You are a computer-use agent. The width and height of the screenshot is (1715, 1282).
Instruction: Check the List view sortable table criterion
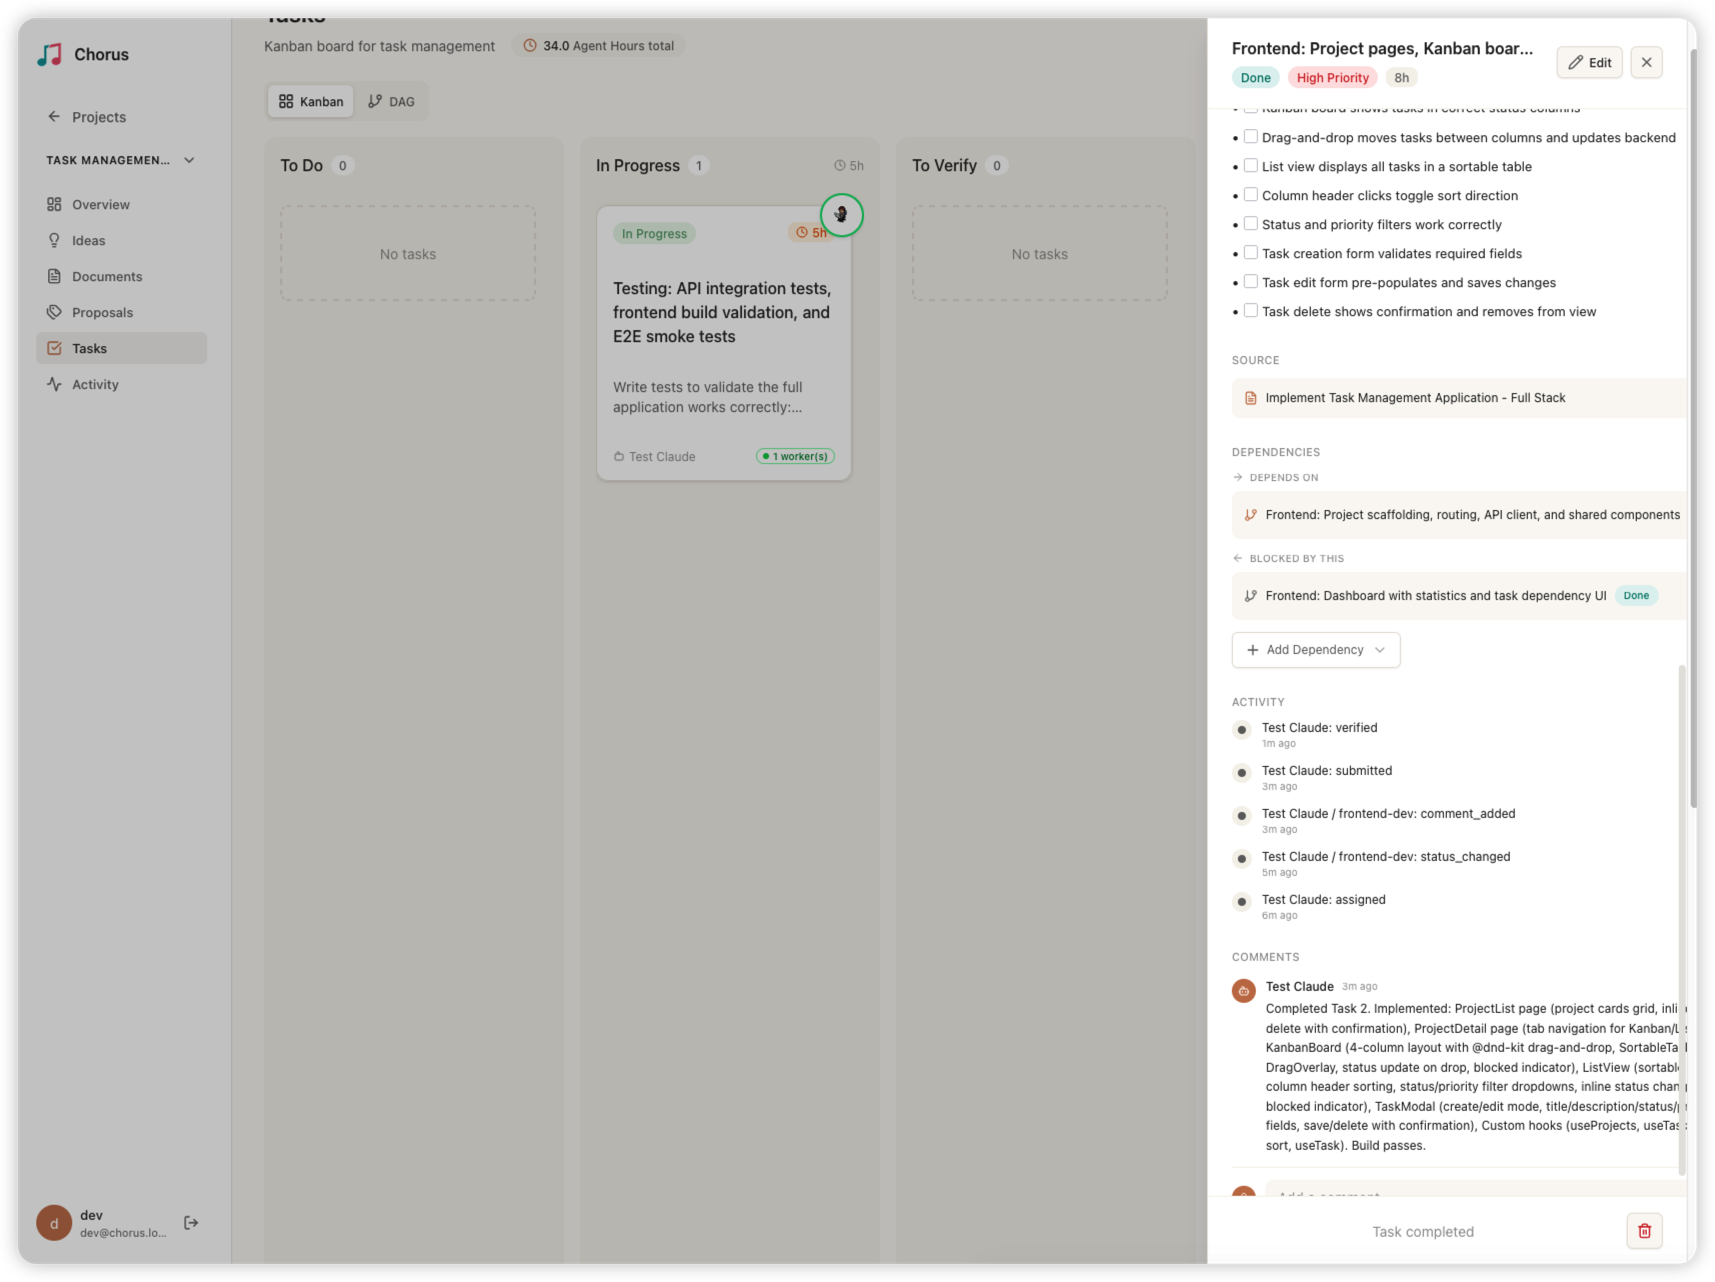(x=1251, y=165)
